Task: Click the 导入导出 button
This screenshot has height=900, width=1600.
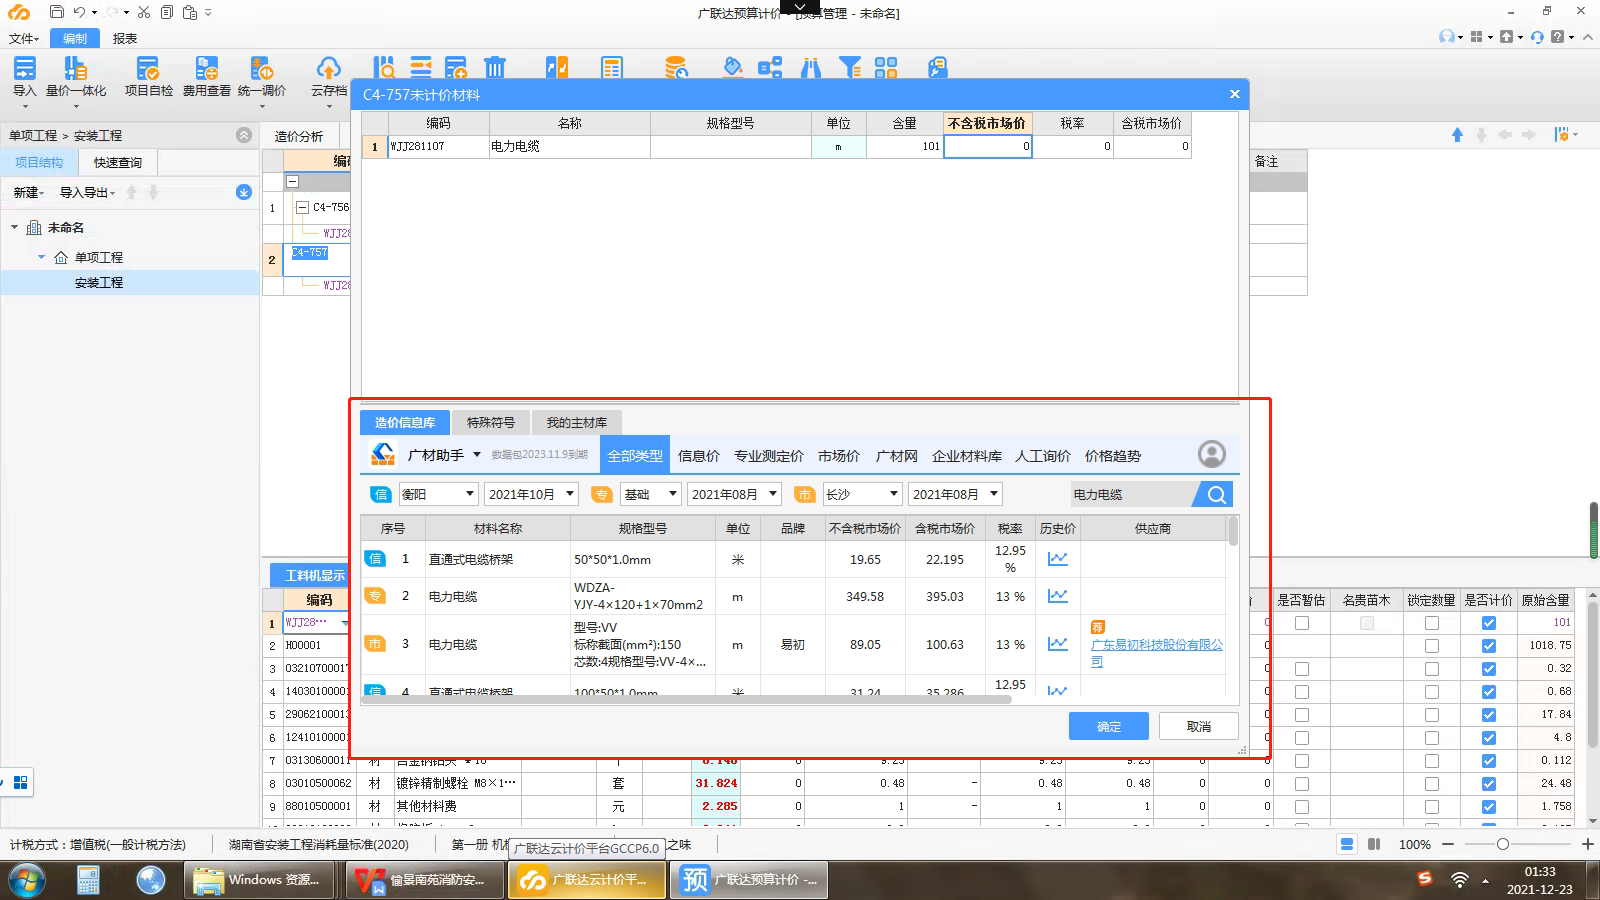Action: pos(87,192)
